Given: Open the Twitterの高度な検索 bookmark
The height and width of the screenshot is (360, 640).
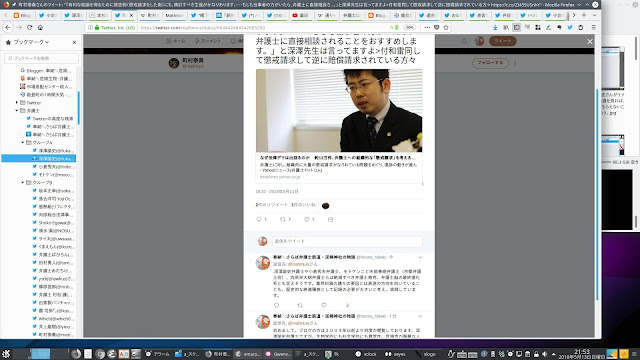Looking at the screenshot, I should coord(50,118).
